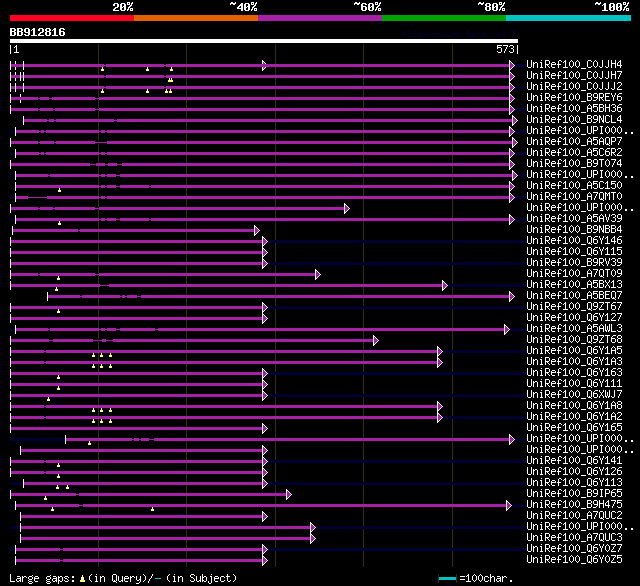Select the UniRef100_A5C6R2 label

(574, 153)
